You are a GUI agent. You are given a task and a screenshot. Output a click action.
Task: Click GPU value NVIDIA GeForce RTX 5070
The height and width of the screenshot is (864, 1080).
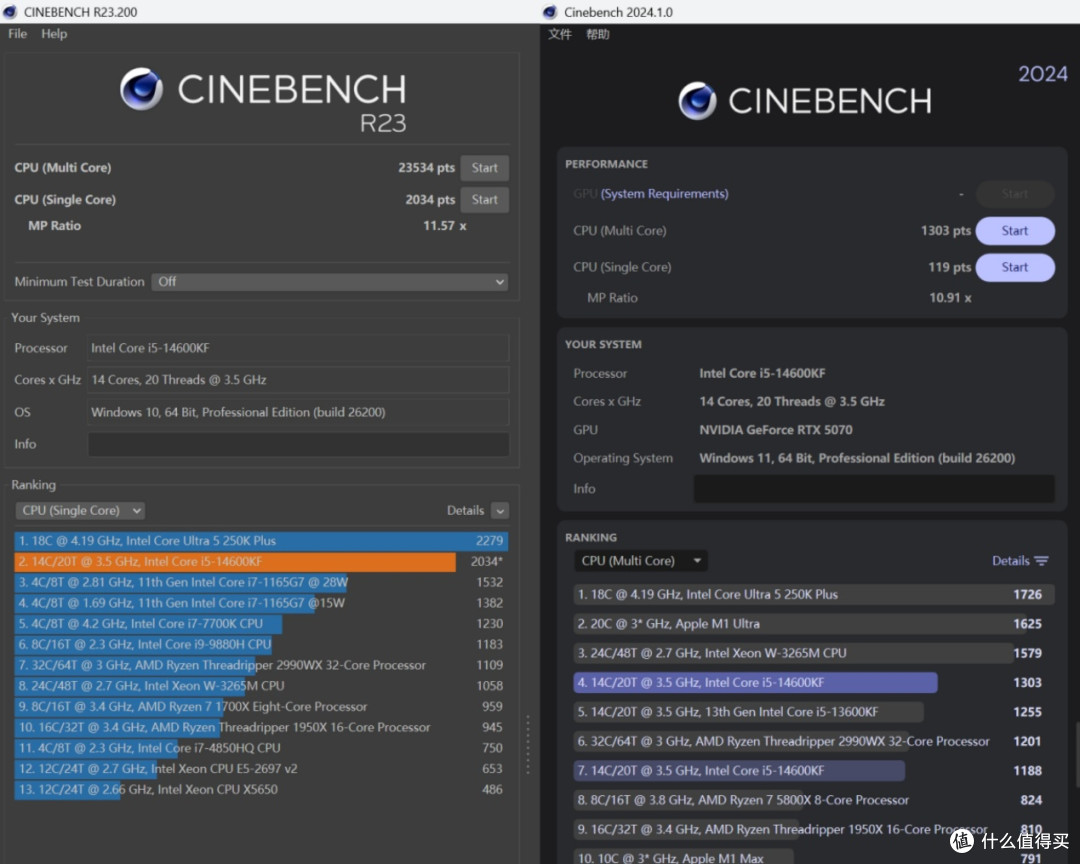[776, 430]
